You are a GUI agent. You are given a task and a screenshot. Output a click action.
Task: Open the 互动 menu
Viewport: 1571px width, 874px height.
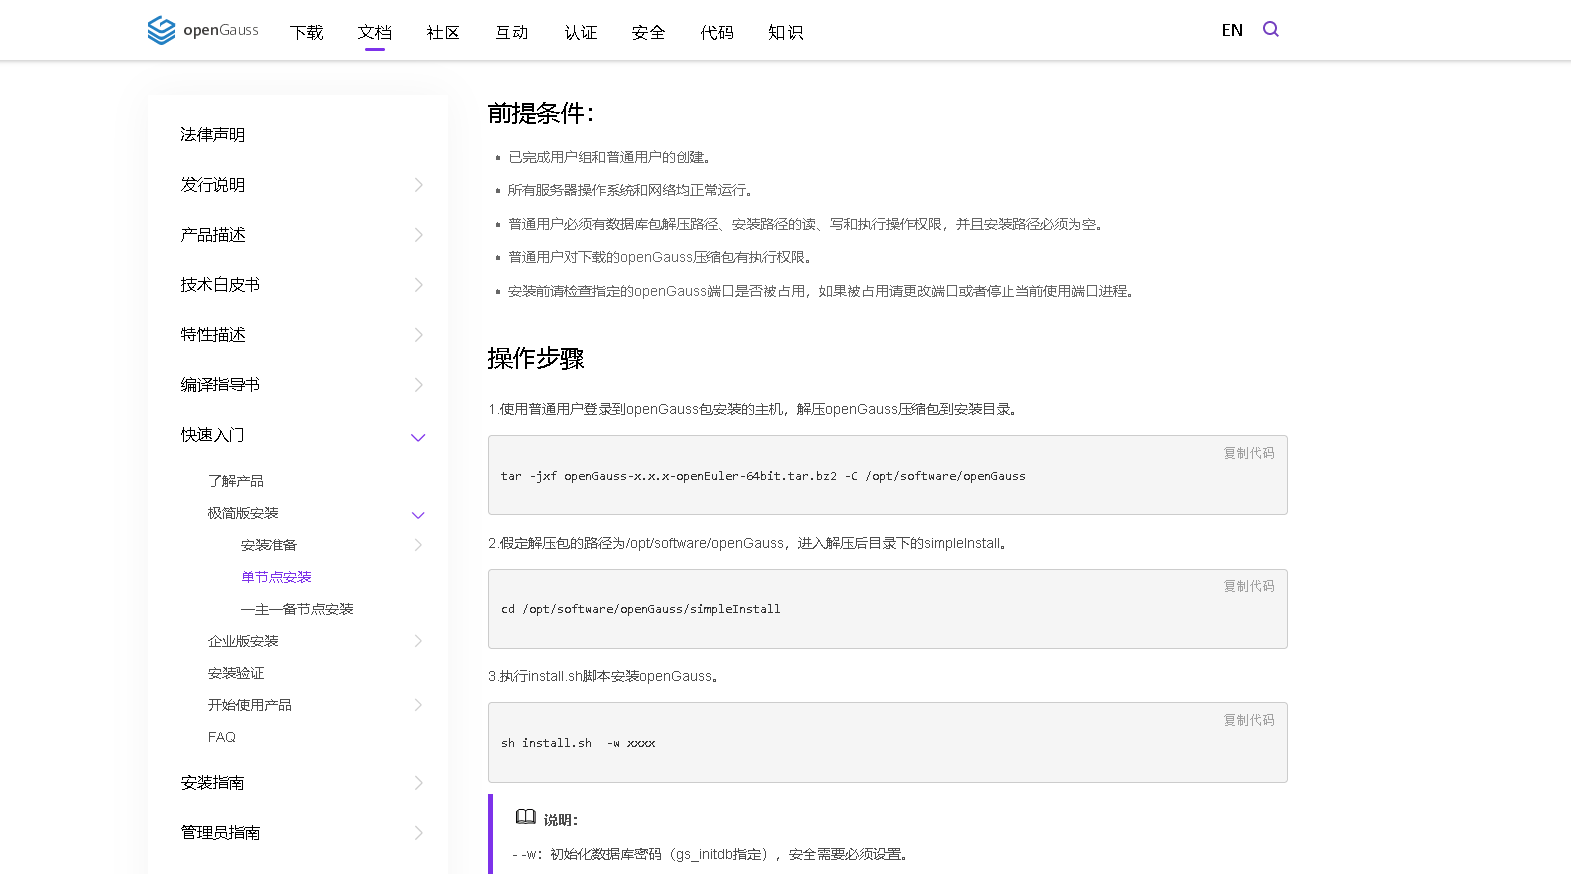(512, 32)
